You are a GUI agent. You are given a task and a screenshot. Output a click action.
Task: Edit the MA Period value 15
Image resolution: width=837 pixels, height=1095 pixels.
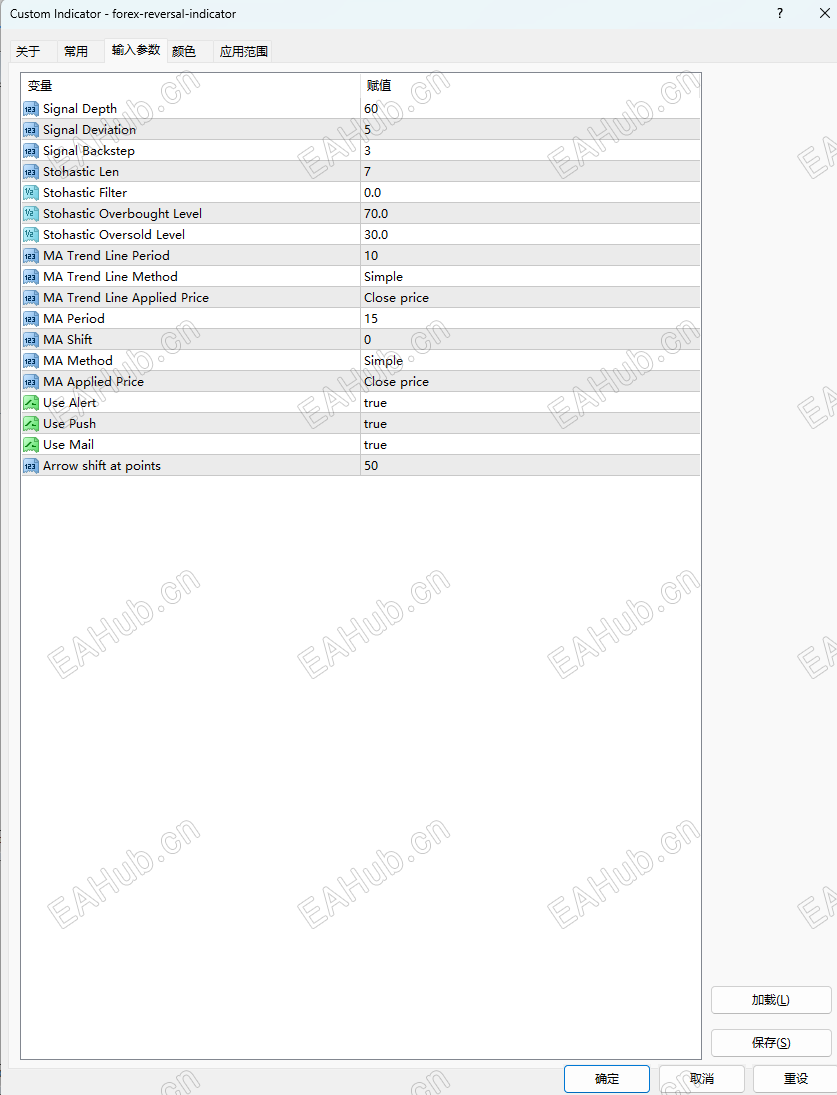click(x=531, y=318)
